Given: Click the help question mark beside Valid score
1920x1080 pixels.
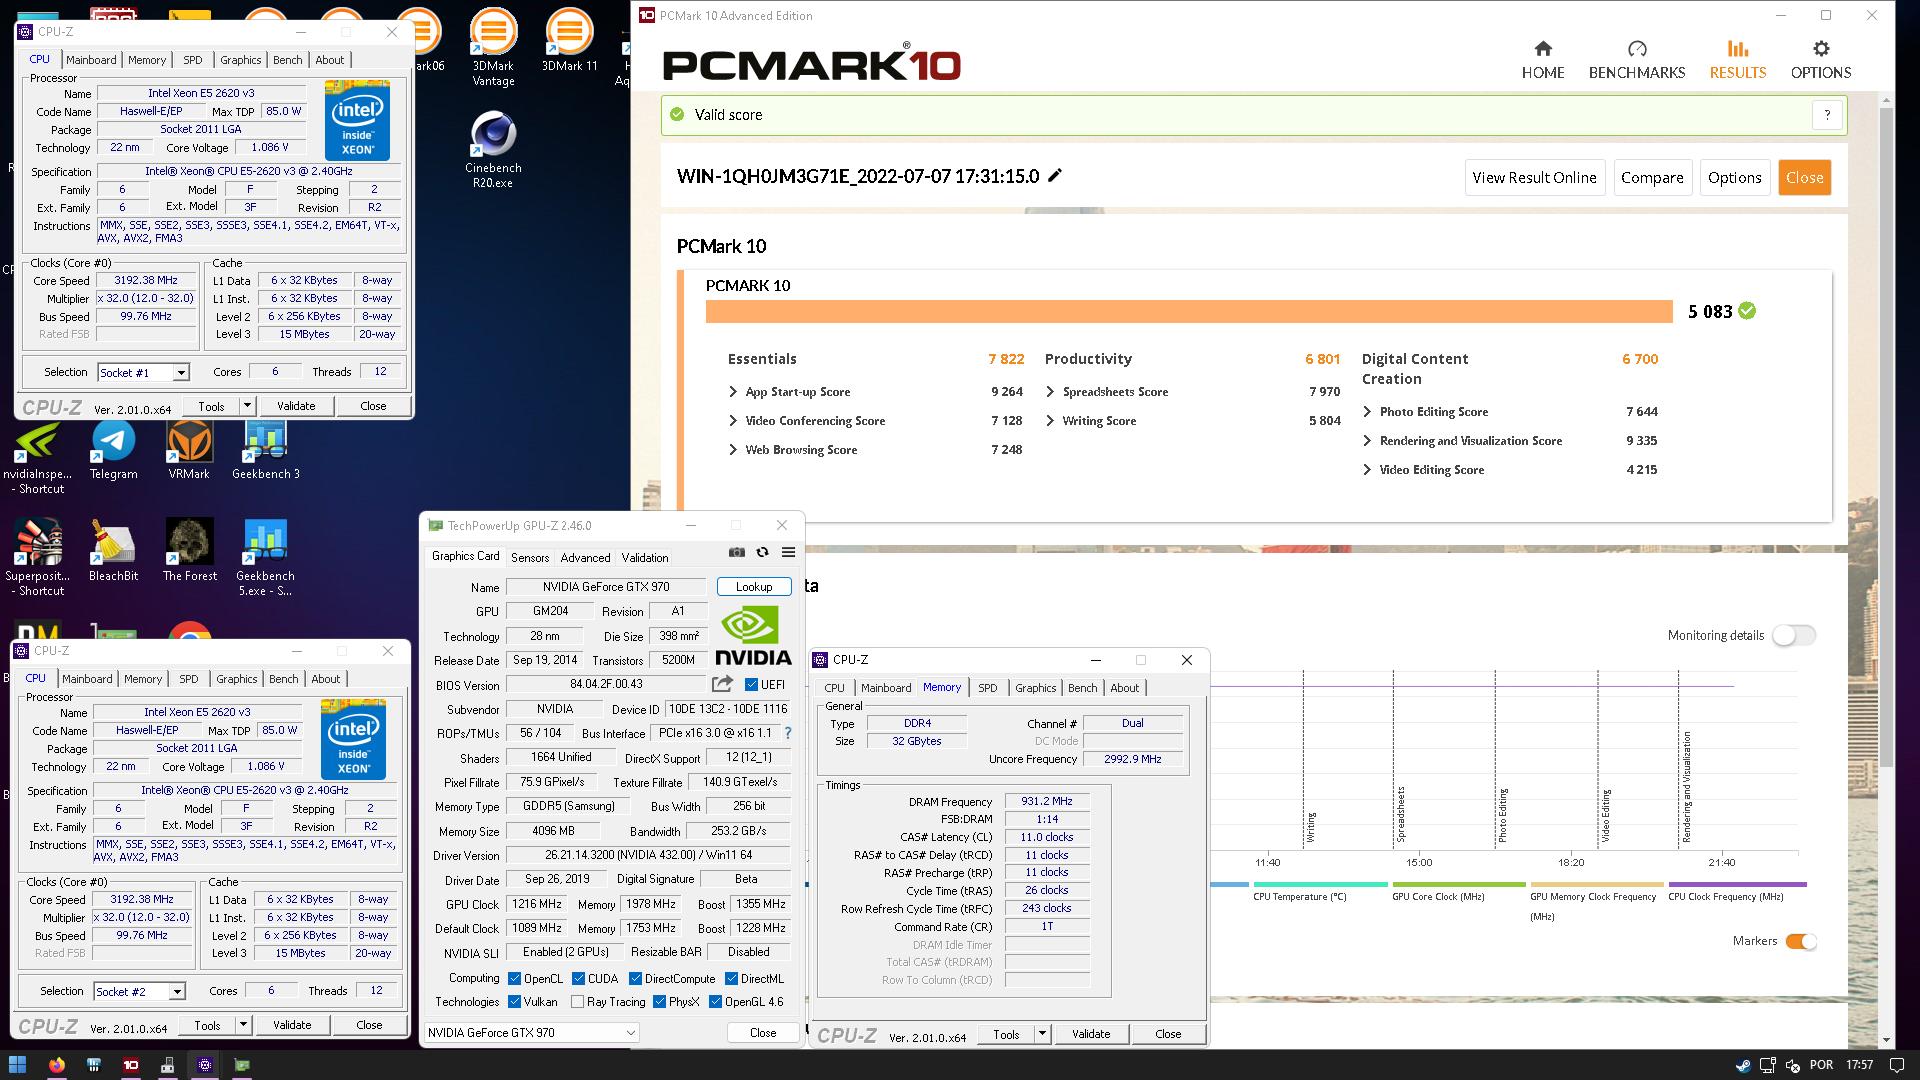Looking at the screenshot, I should (x=1827, y=115).
